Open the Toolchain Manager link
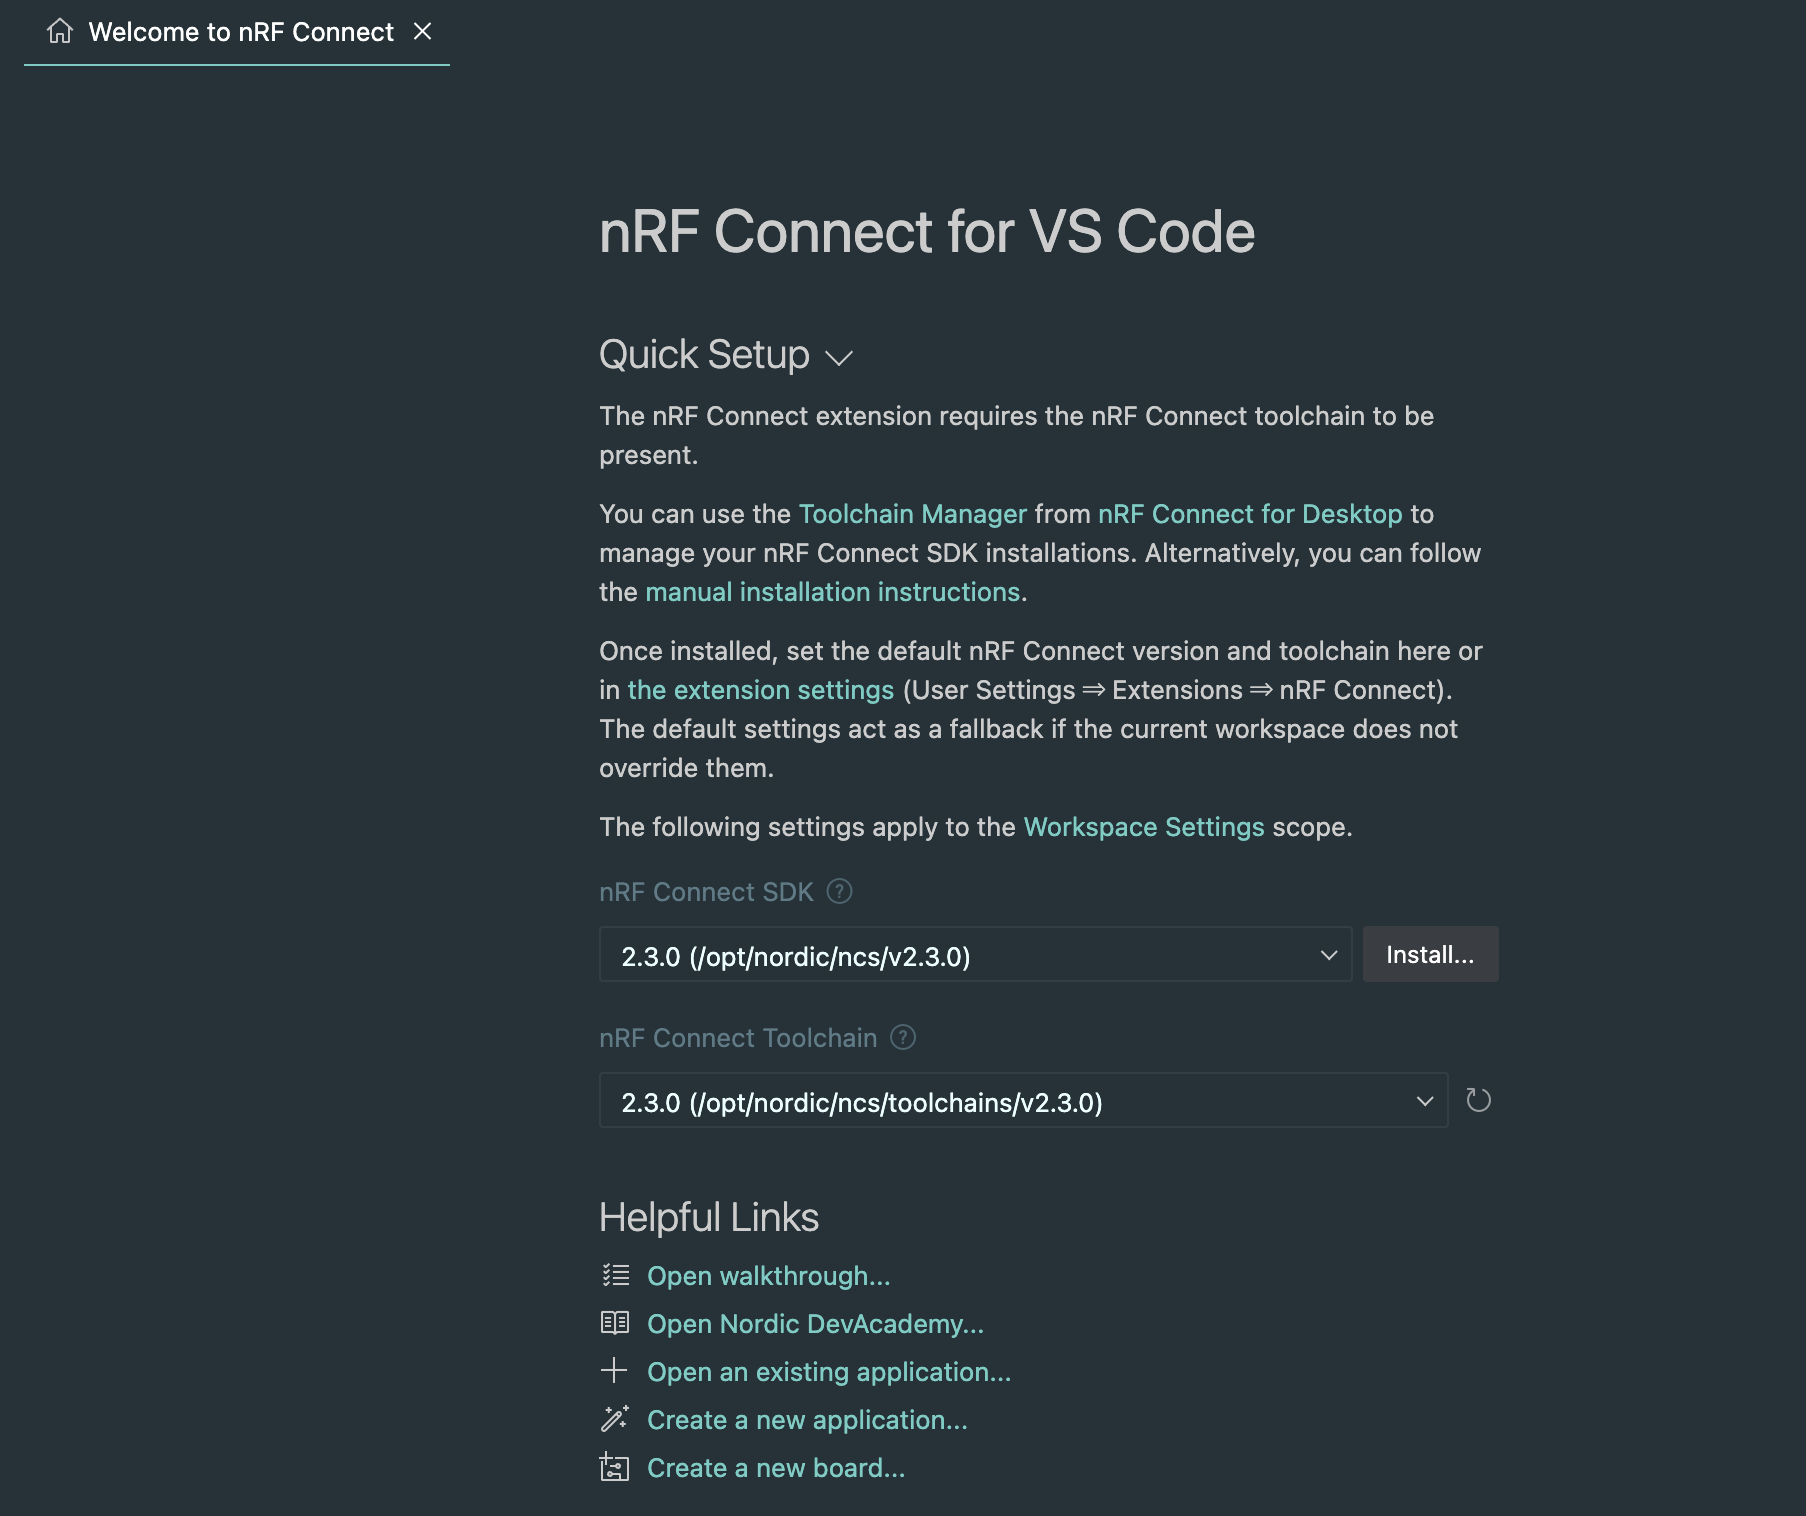The width and height of the screenshot is (1806, 1516). [x=912, y=514]
